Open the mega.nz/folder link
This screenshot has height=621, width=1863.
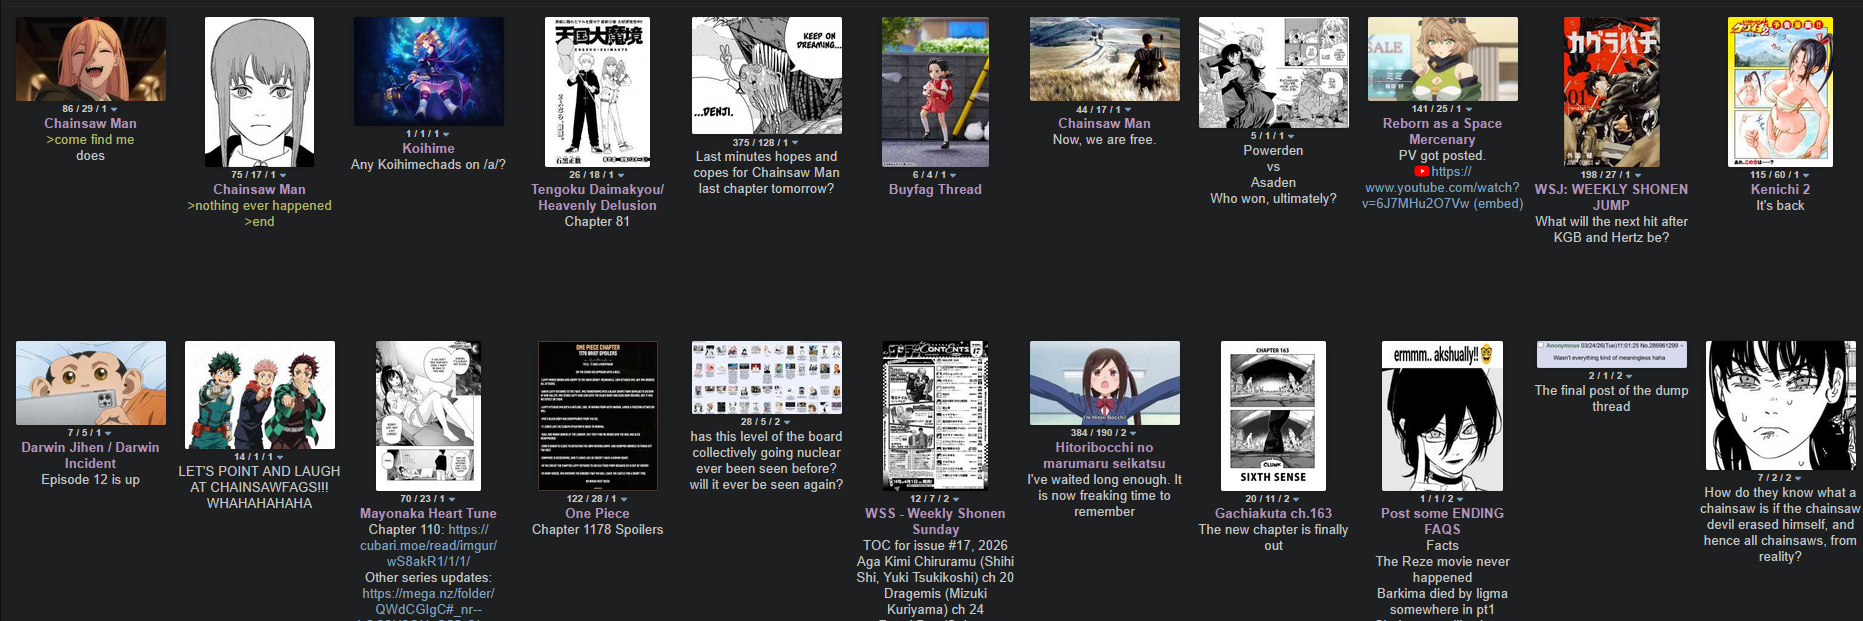click(x=428, y=601)
